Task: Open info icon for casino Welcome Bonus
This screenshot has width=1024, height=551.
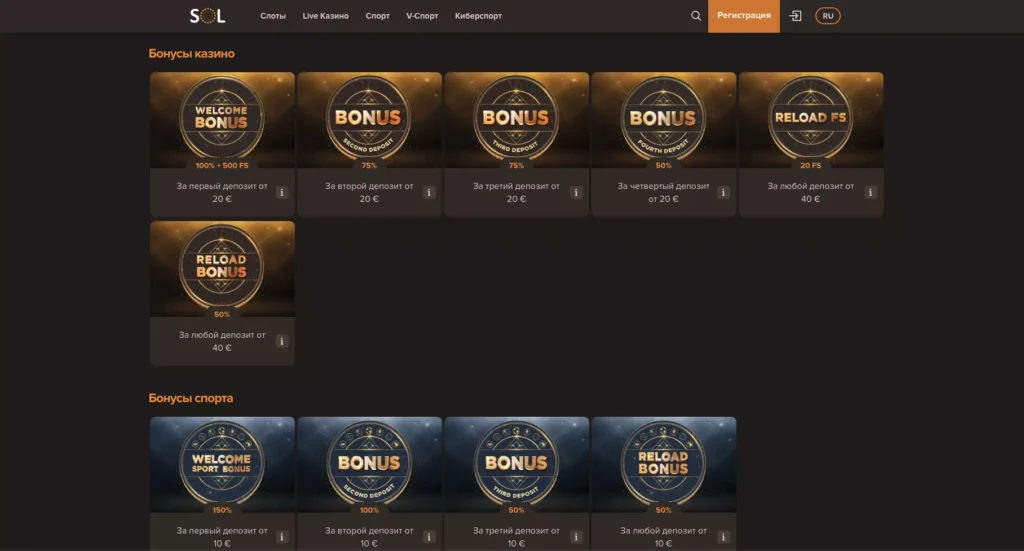Action: [282, 193]
